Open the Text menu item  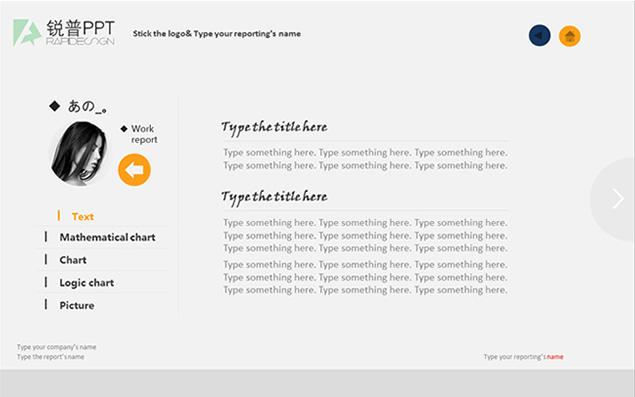click(x=83, y=217)
